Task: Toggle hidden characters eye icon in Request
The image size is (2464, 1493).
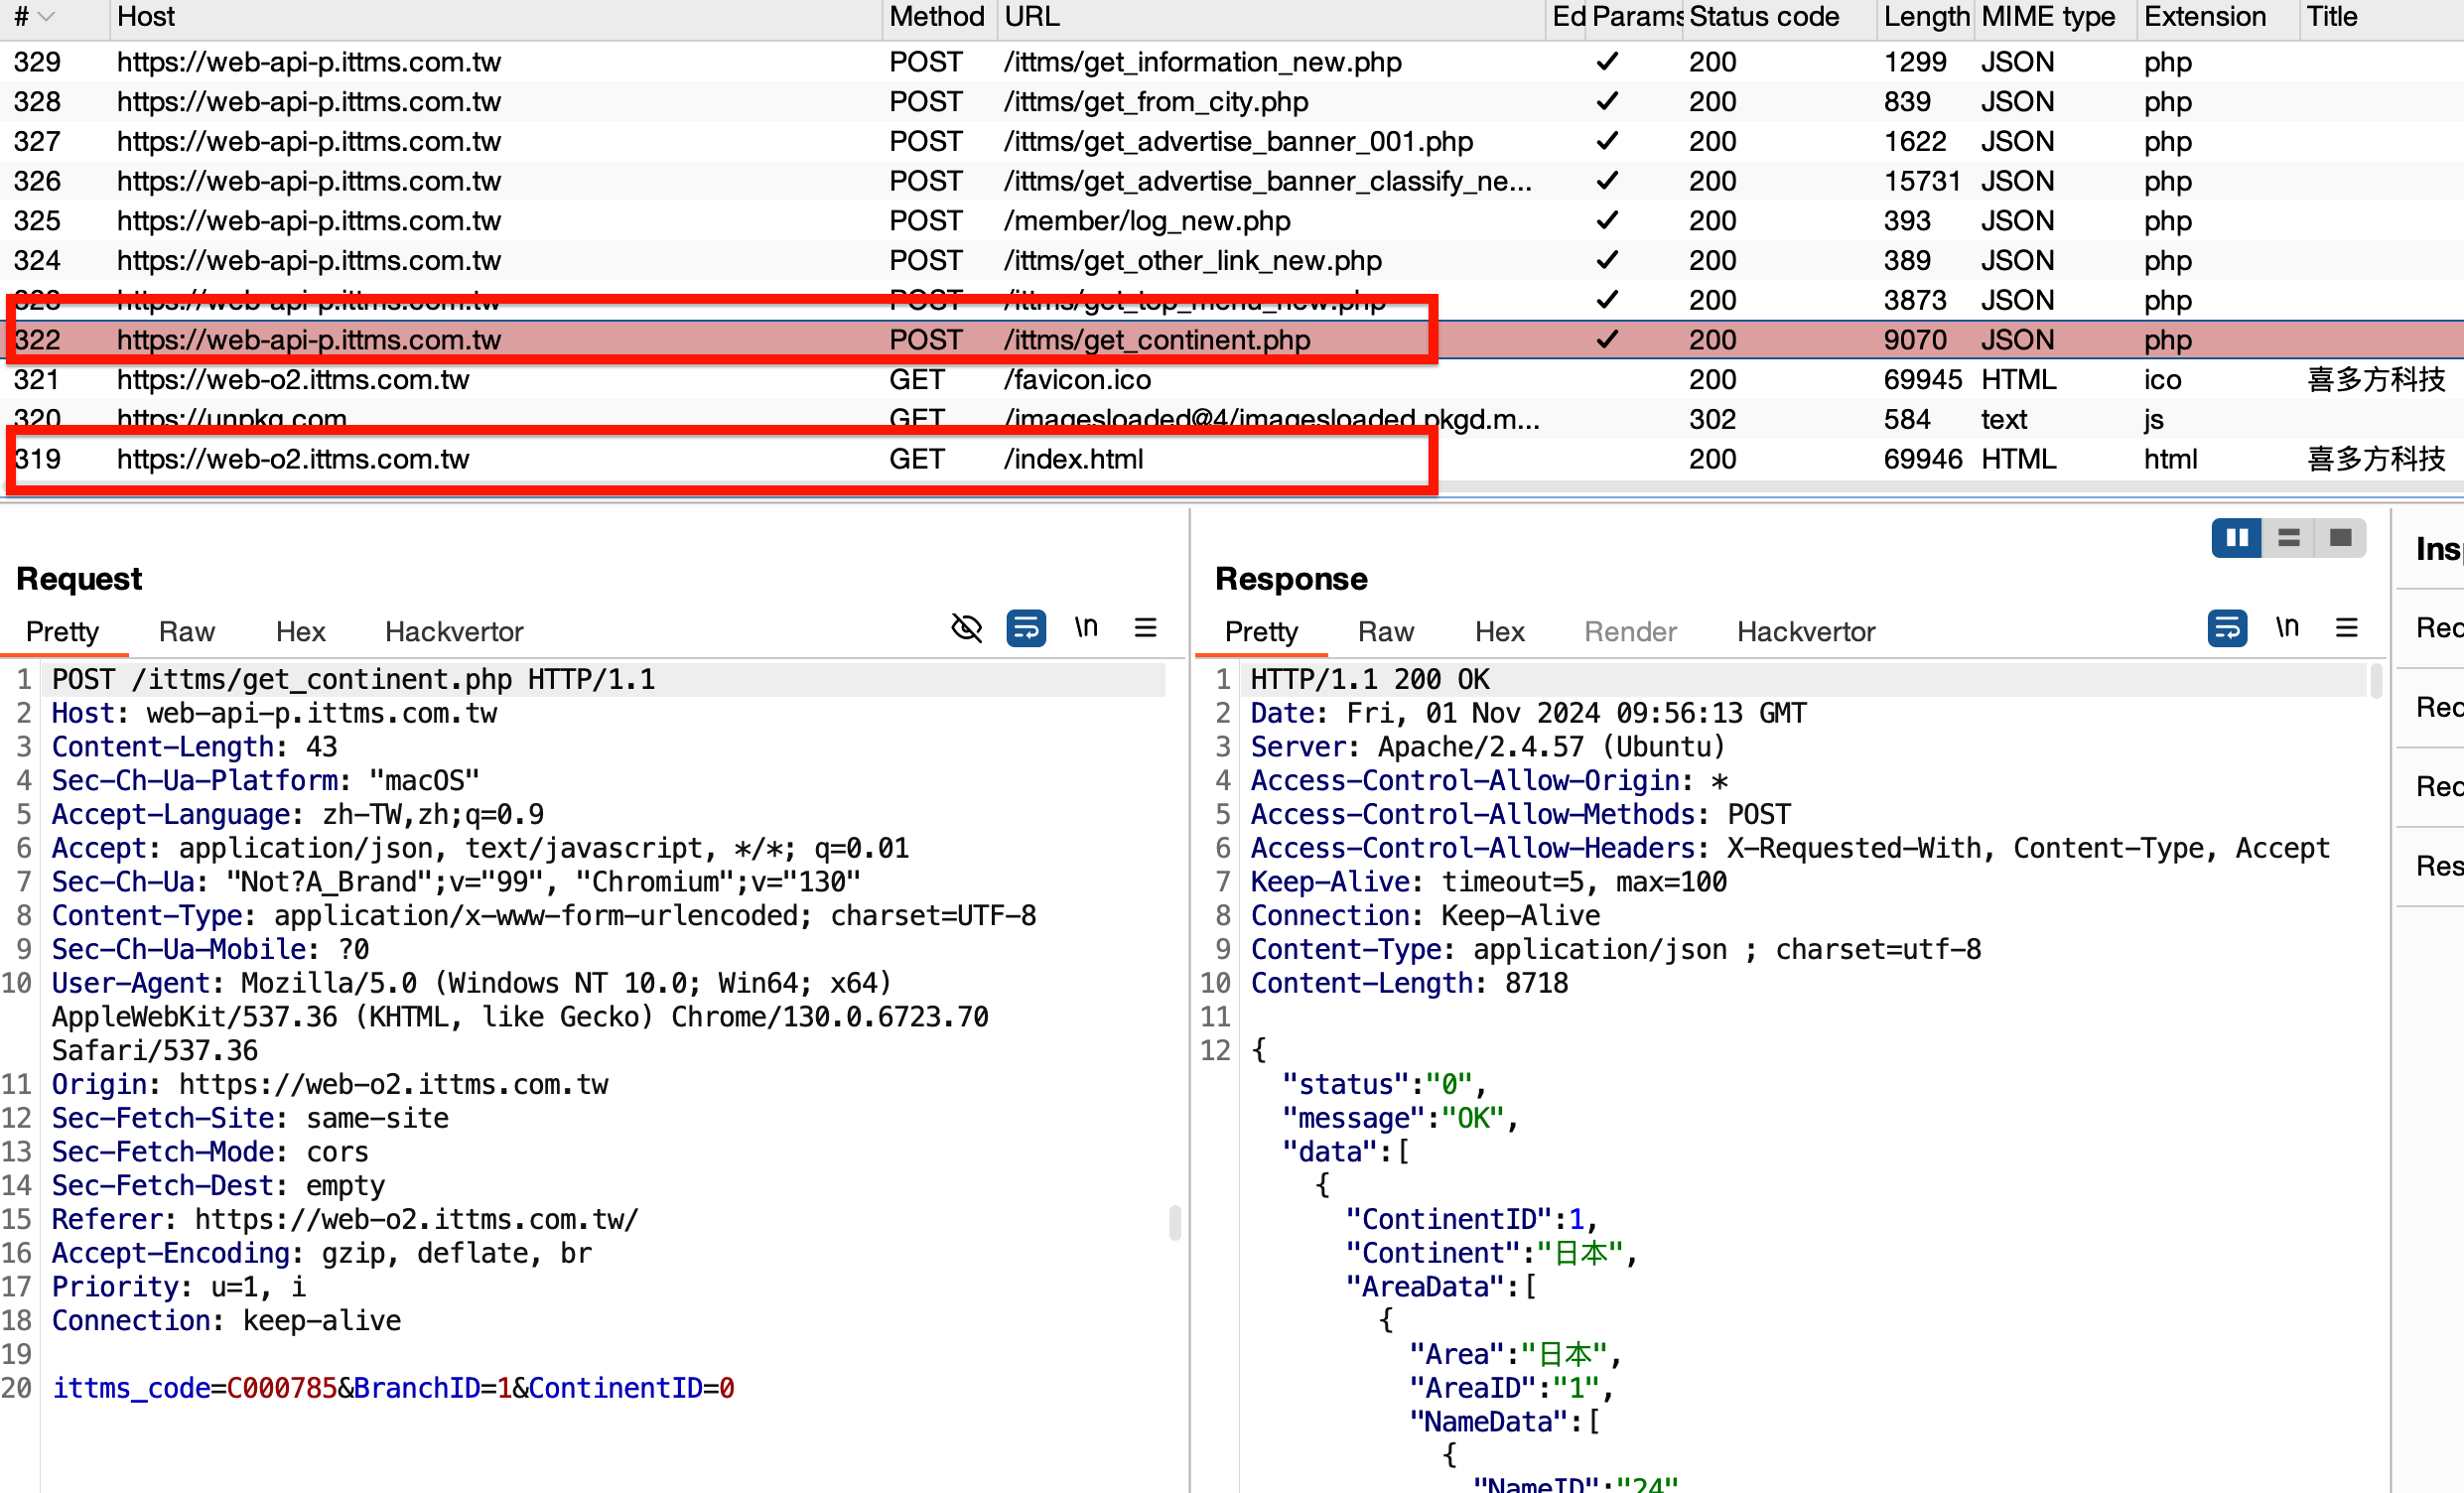Action: pyautogui.click(x=966, y=628)
